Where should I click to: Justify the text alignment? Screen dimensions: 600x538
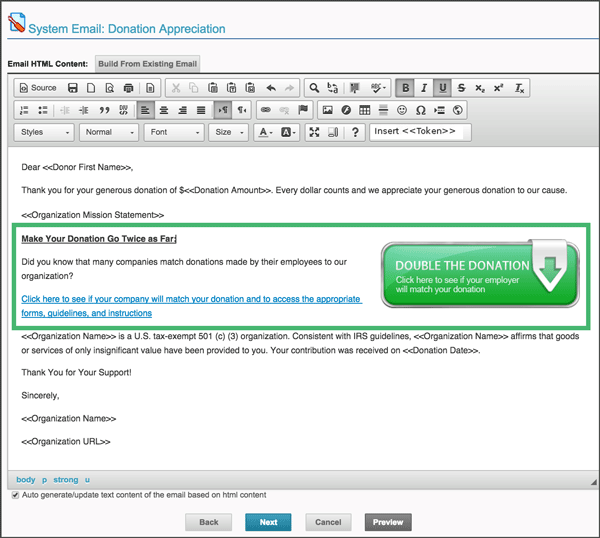(x=201, y=111)
